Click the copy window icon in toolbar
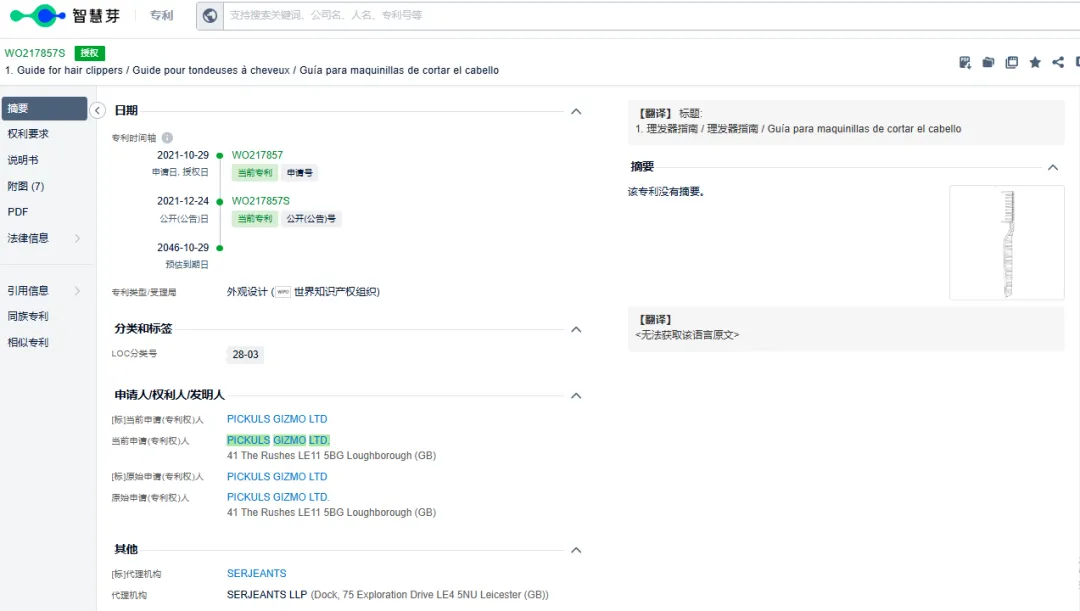Viewport: 1080px width, 611px height. click(x=1012, y=63)
